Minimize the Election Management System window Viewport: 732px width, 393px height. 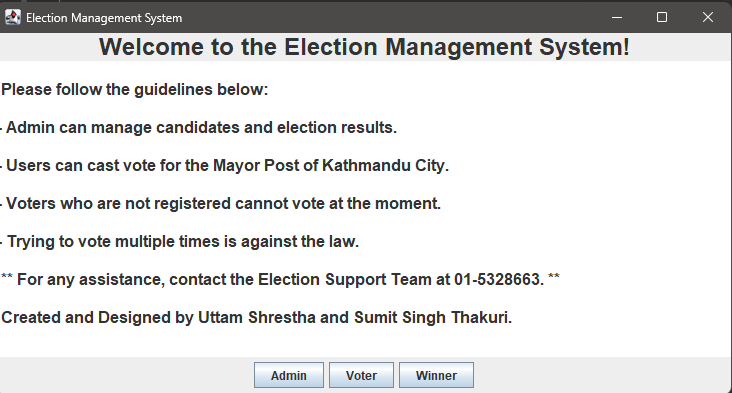coord(617,18)
